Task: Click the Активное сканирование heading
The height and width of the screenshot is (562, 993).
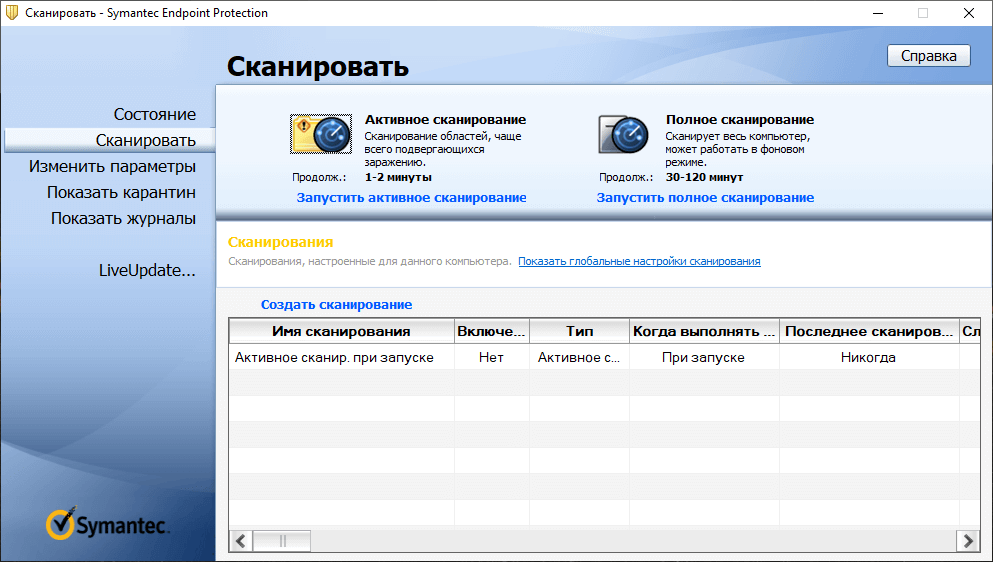Action: pos(445,120)
